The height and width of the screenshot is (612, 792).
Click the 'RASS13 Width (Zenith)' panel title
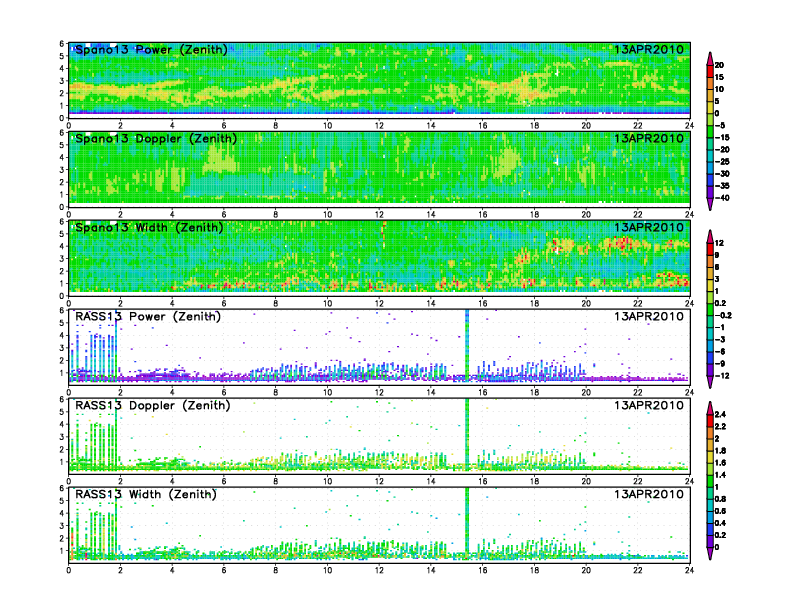pos(145,494)
